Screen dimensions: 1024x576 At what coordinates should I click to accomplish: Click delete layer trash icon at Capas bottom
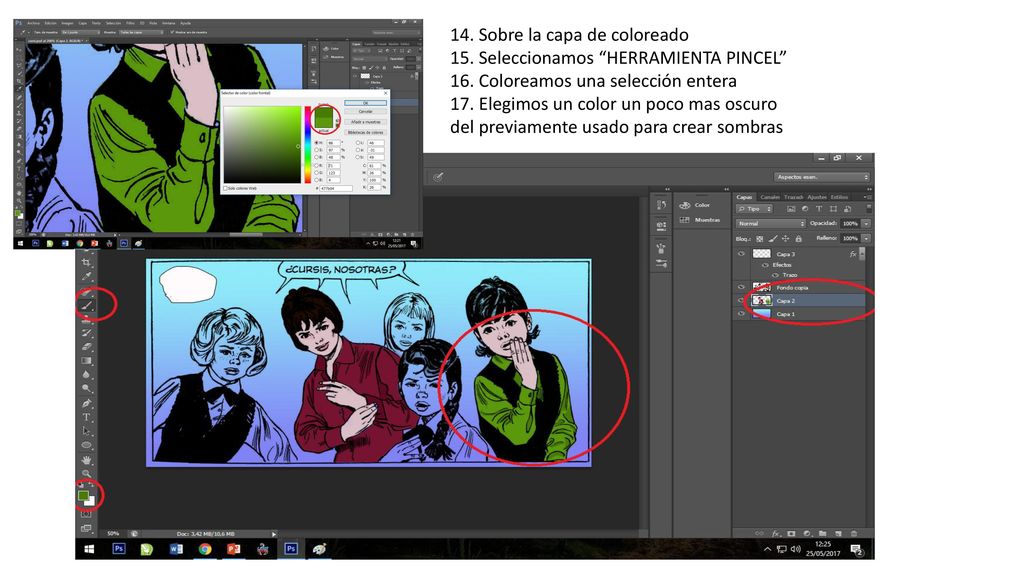click(x=854, y=534)
